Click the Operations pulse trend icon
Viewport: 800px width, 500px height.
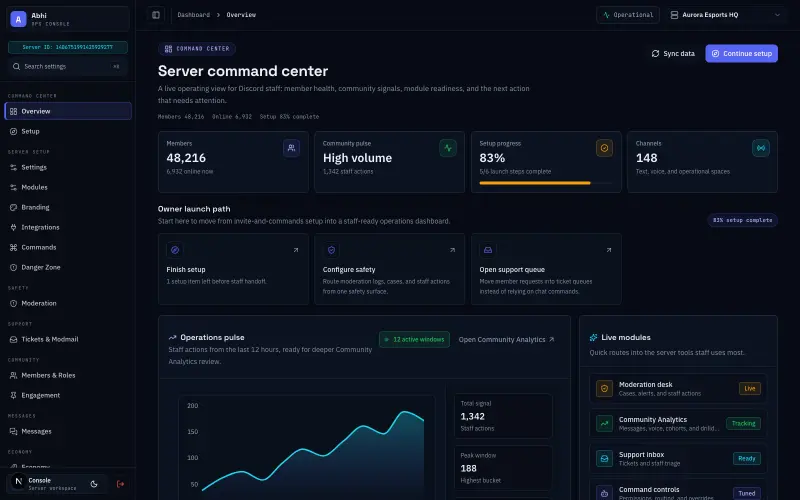pos(172,337)
